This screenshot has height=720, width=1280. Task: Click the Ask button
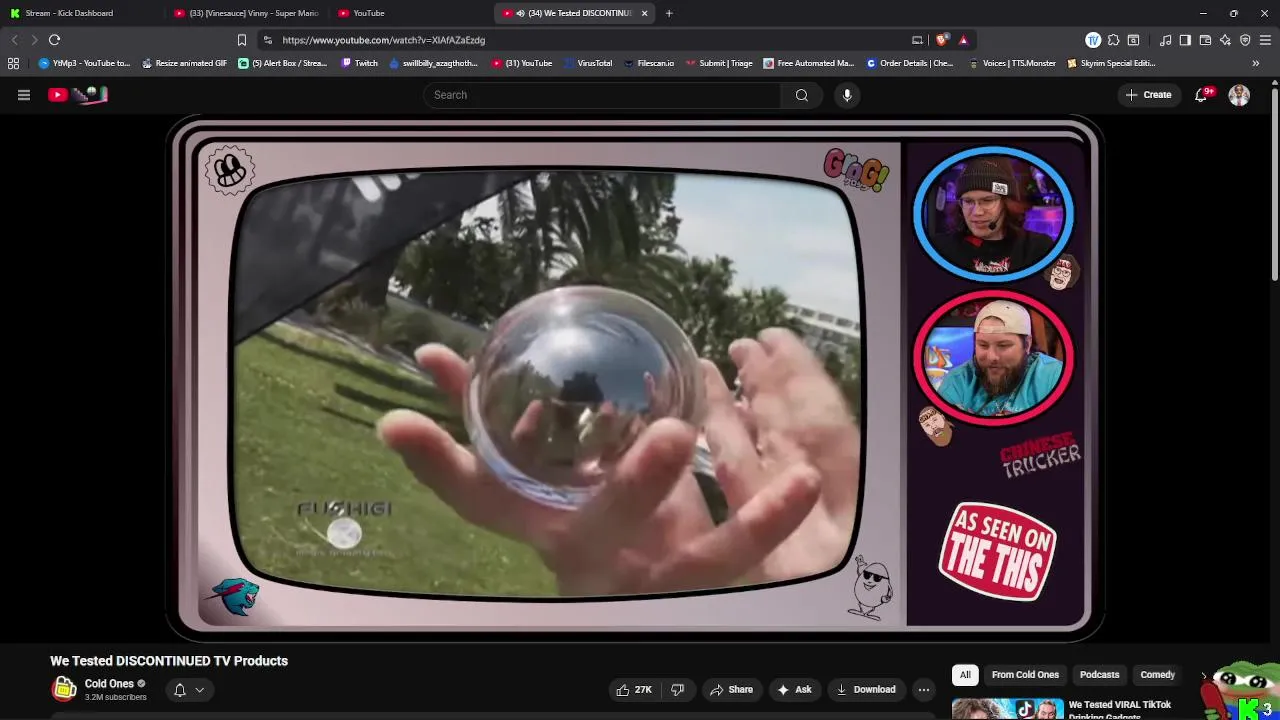coord(794,689)
